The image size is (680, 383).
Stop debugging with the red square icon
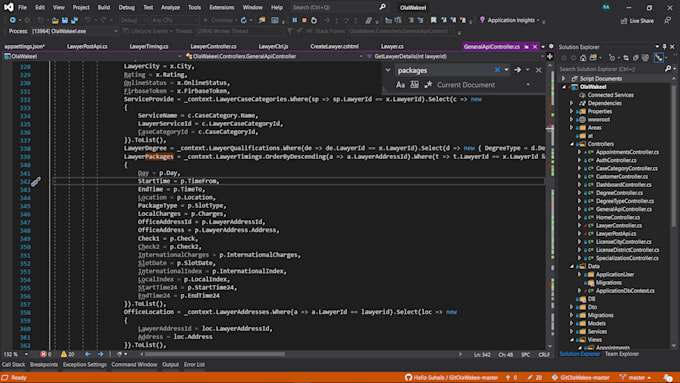click(304, 20)
